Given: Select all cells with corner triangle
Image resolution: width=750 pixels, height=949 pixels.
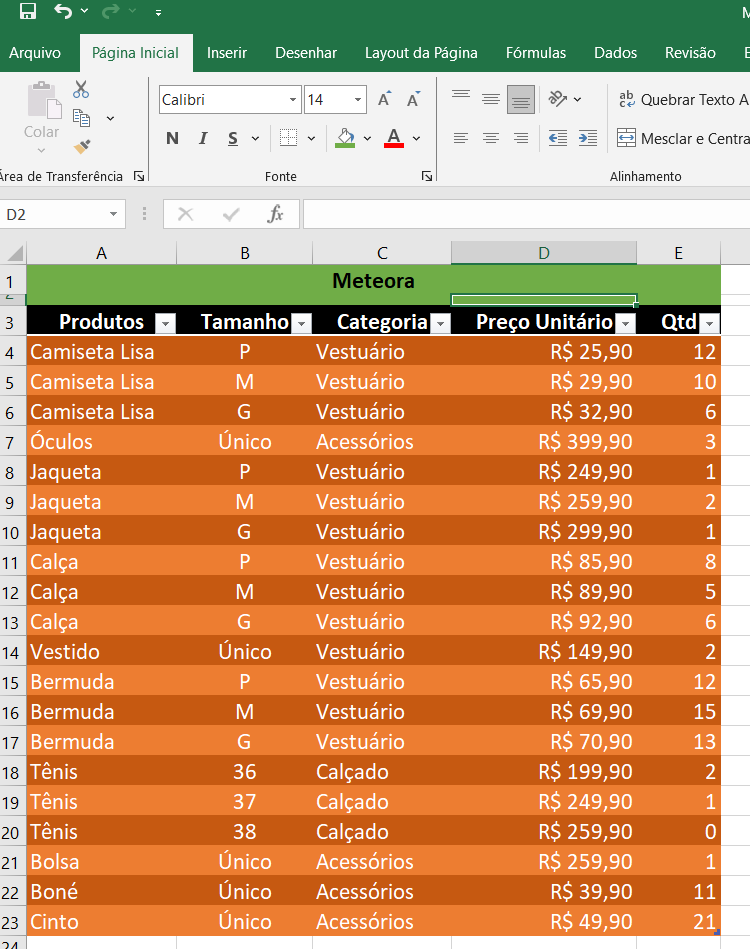Looking at the screenshot, I should click(13, 252).
